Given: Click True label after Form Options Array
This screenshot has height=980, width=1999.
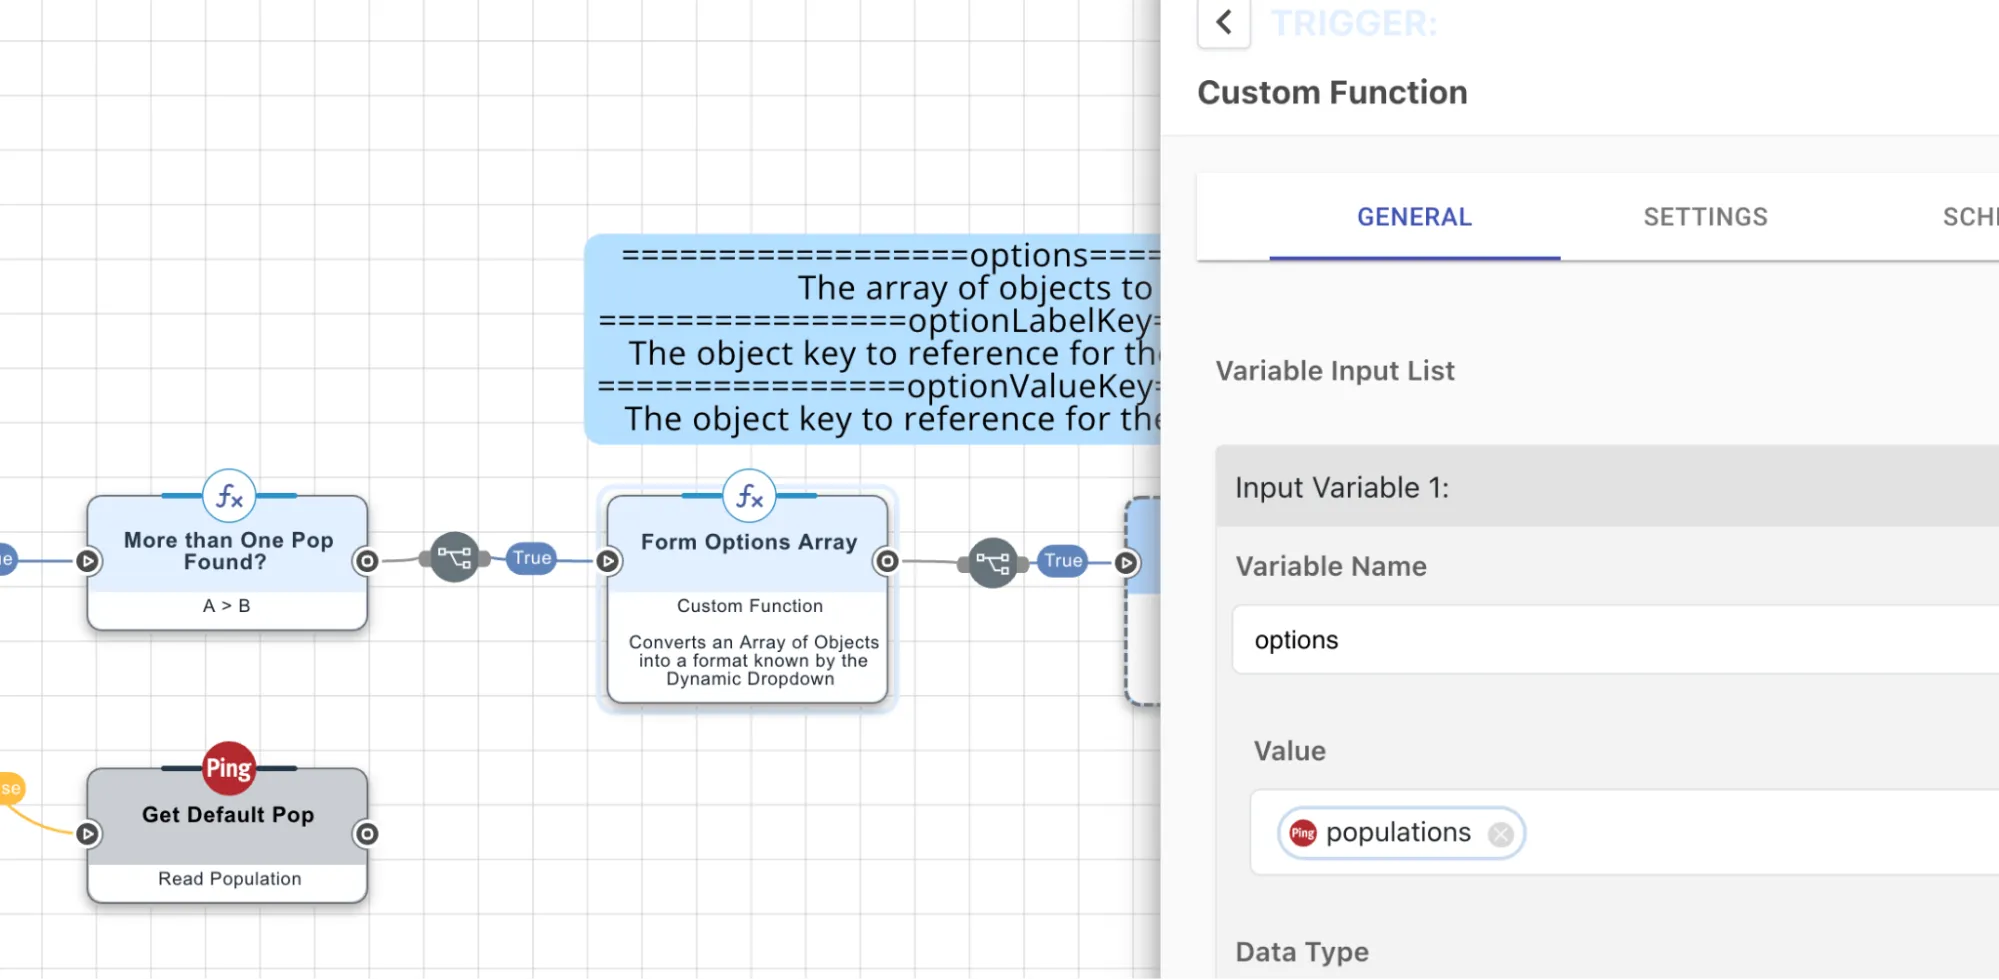Looking at the screenshot, I should 1063,561.
